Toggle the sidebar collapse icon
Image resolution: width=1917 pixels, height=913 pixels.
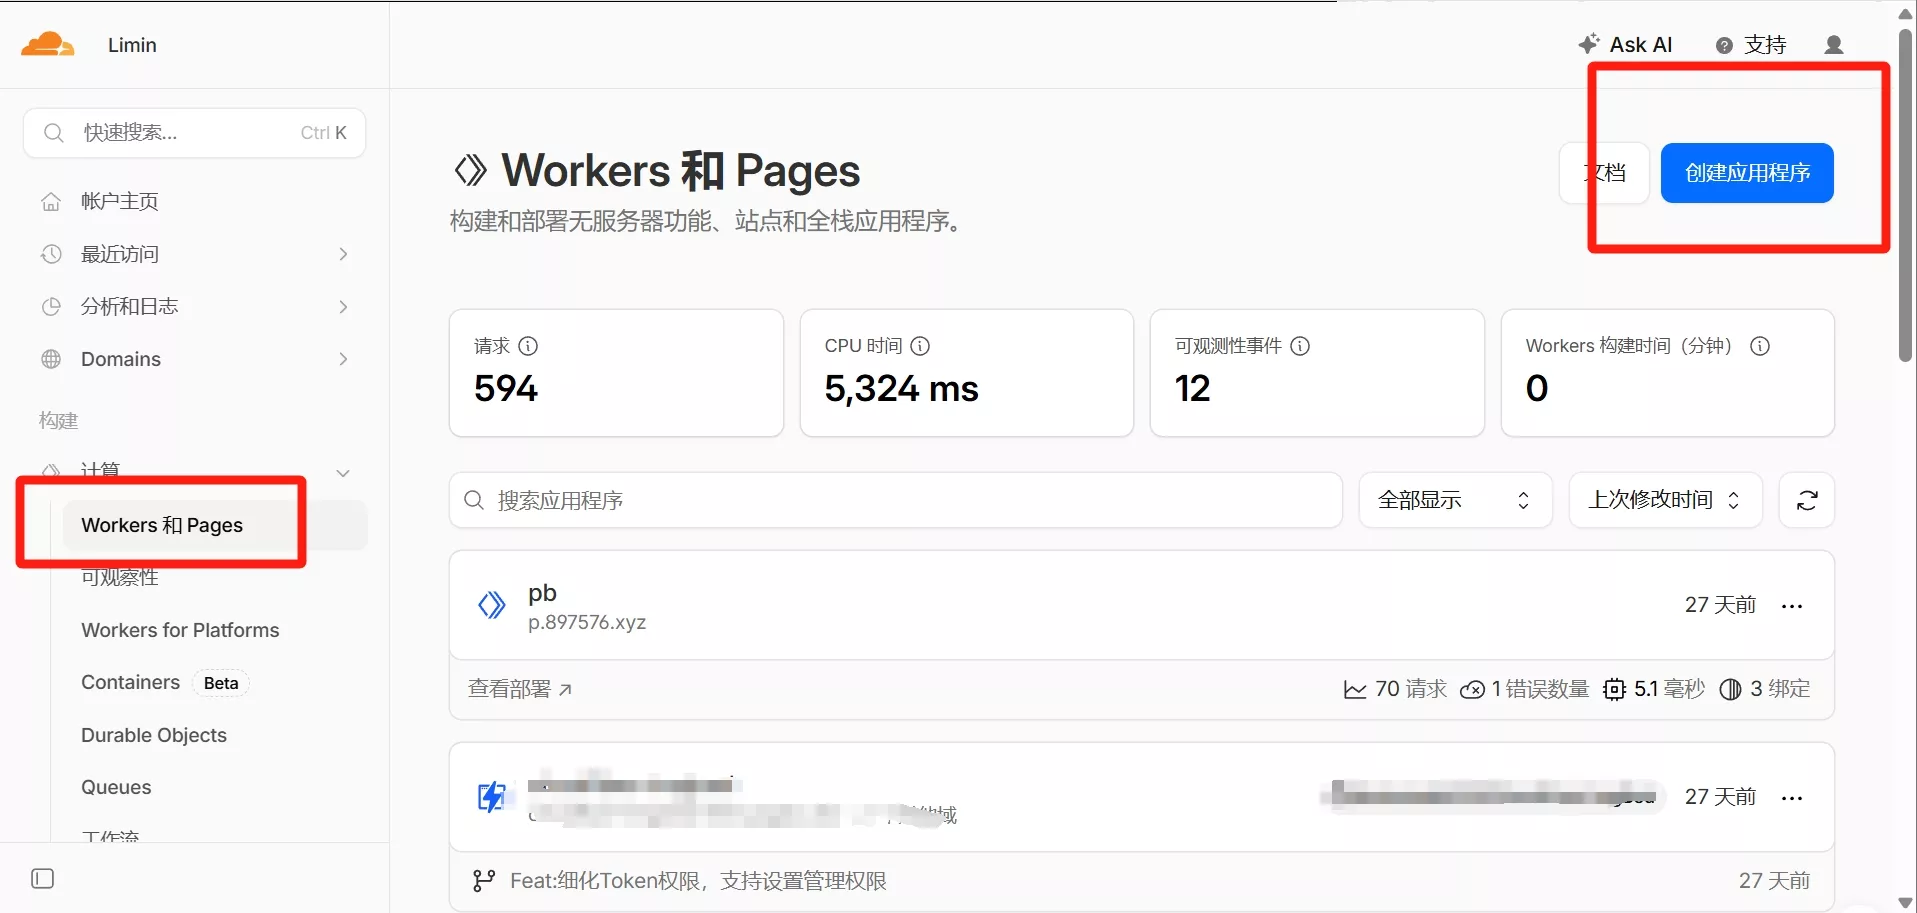[x=43, y=879]
